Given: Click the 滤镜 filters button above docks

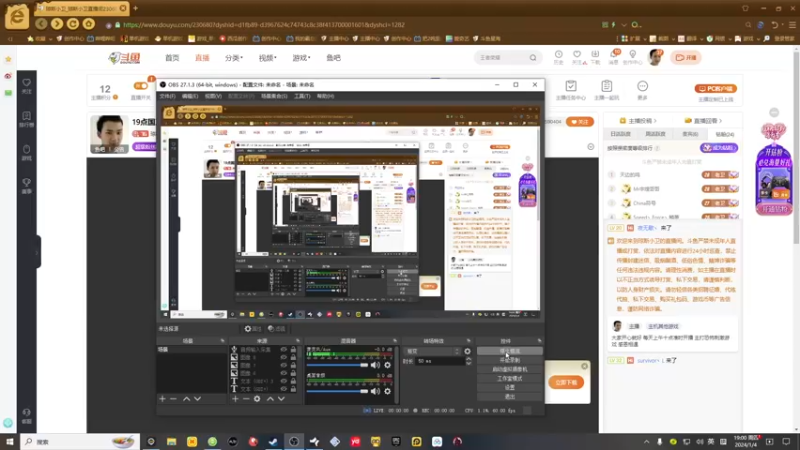Looking at the screenshot, I should tap(277, 329).
